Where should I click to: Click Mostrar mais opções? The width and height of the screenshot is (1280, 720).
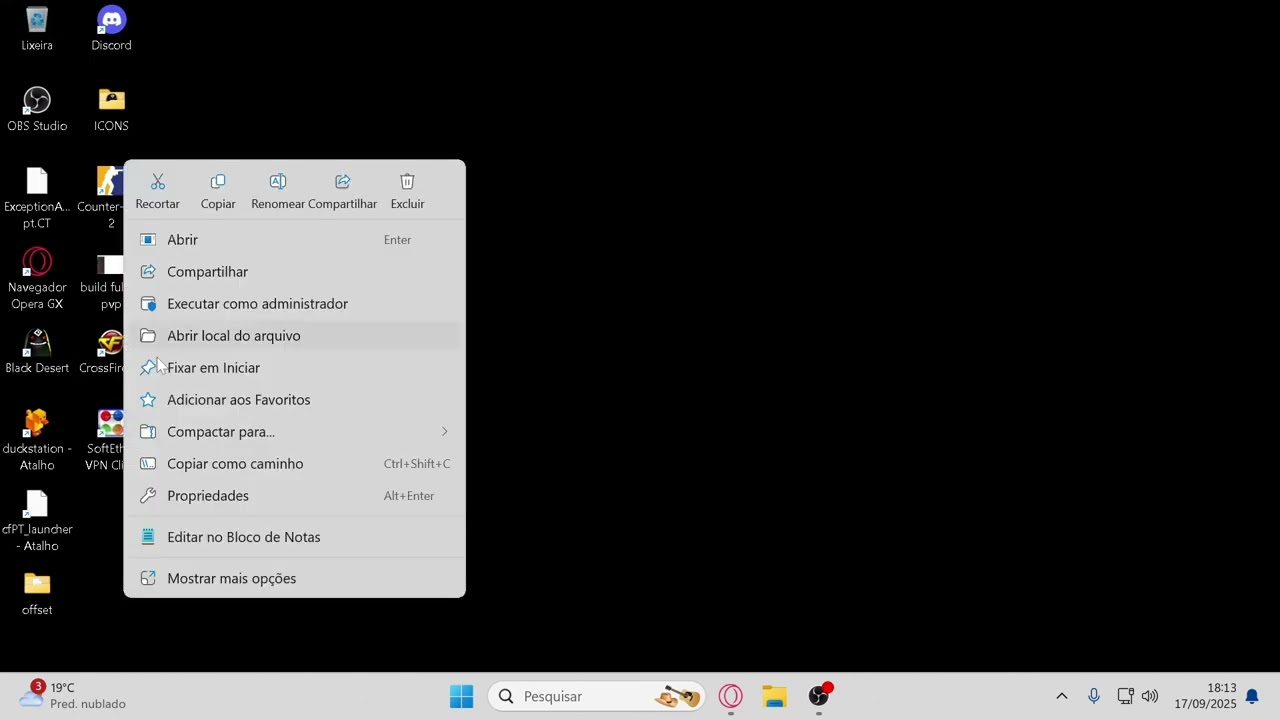(x=294, y=579)
